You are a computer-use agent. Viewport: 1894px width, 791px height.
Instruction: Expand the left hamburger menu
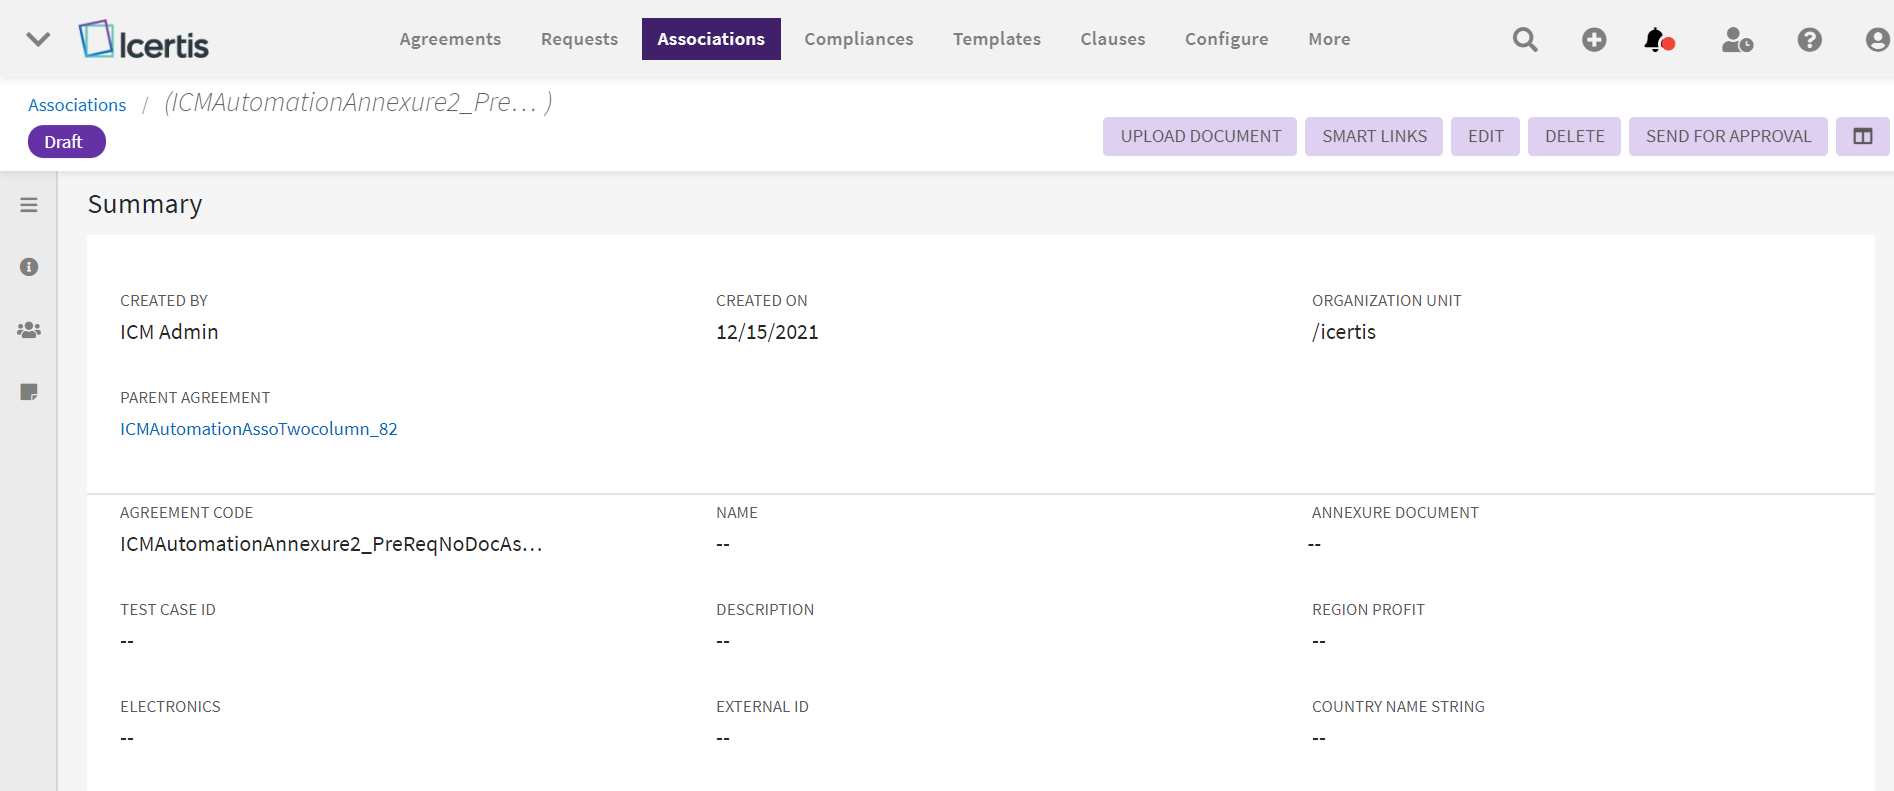coord(29,205)
